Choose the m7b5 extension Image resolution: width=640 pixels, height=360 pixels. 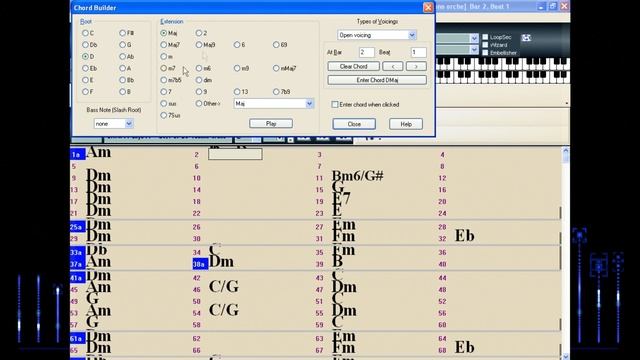164,80
